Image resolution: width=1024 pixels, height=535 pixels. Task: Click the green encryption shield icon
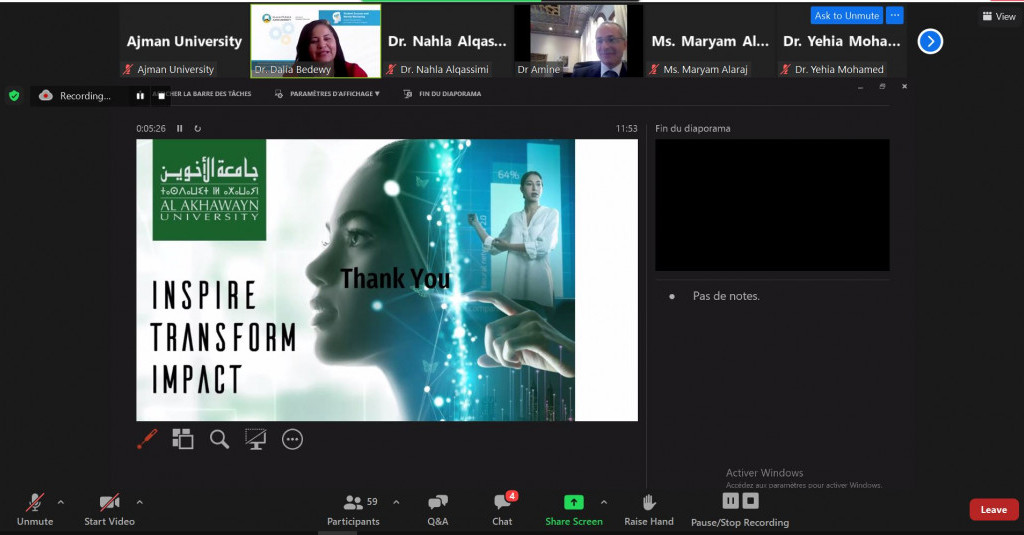14,96
